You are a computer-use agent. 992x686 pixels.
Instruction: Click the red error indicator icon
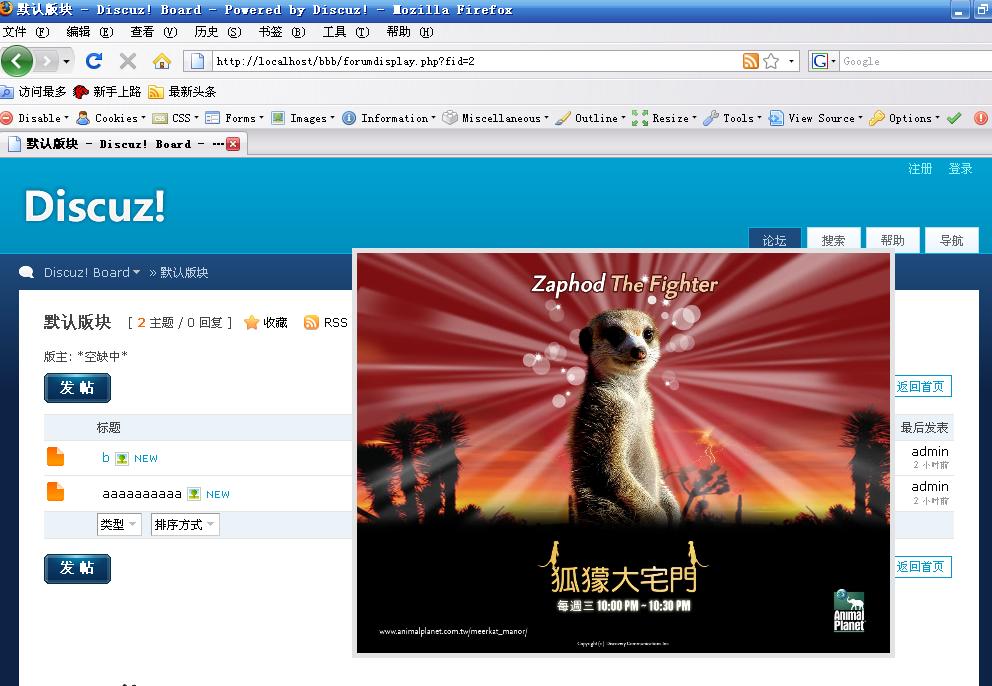point(981,118)
